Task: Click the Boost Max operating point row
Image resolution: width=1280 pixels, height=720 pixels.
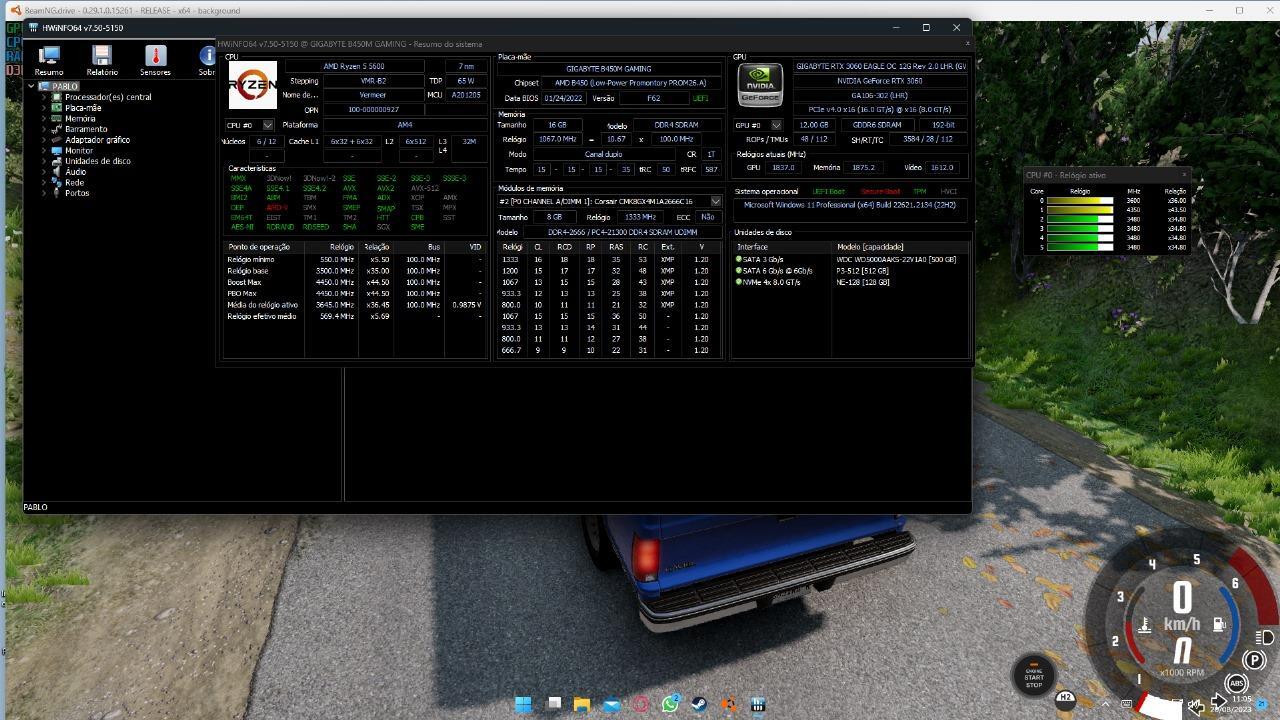Action: [355, 282]
